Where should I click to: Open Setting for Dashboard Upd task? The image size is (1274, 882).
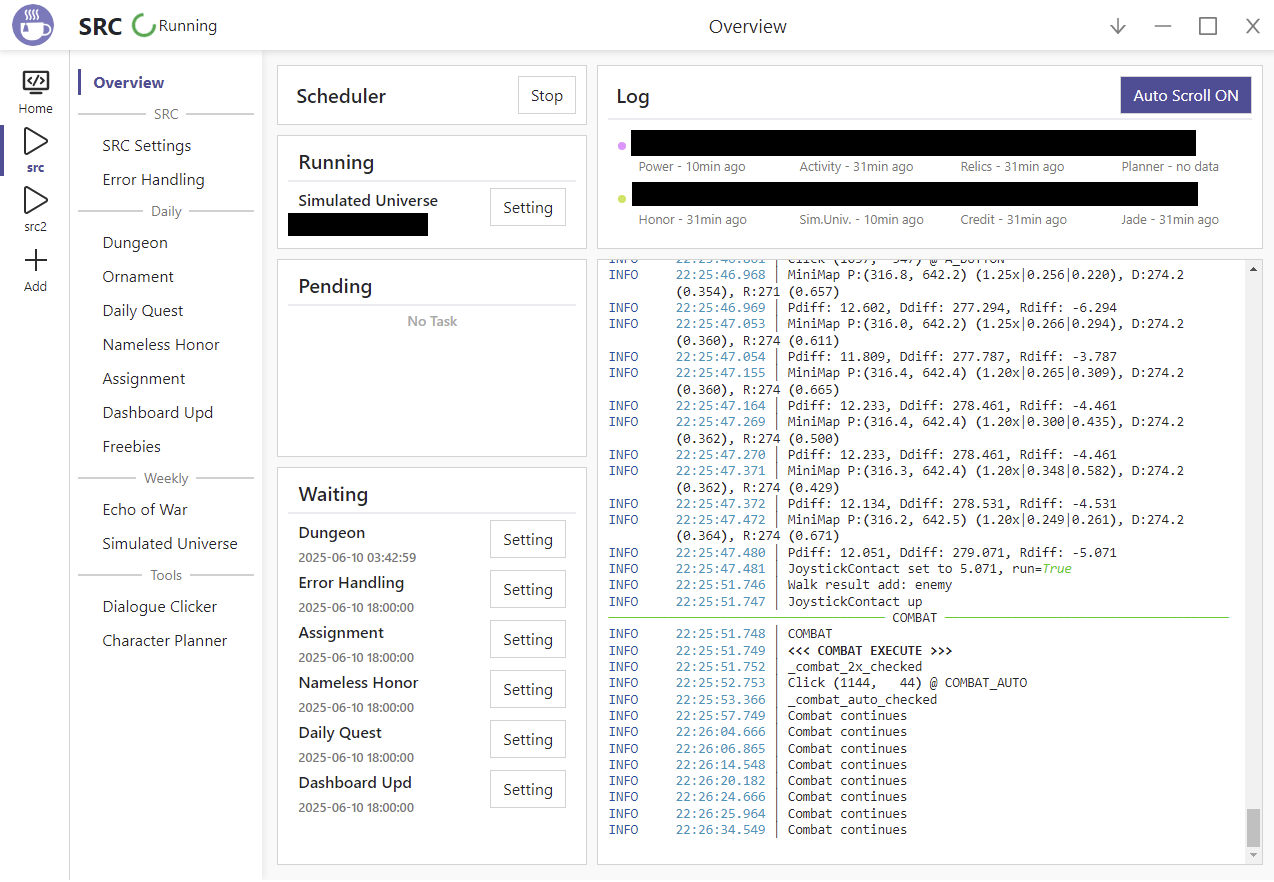click(x=528, y=789)
